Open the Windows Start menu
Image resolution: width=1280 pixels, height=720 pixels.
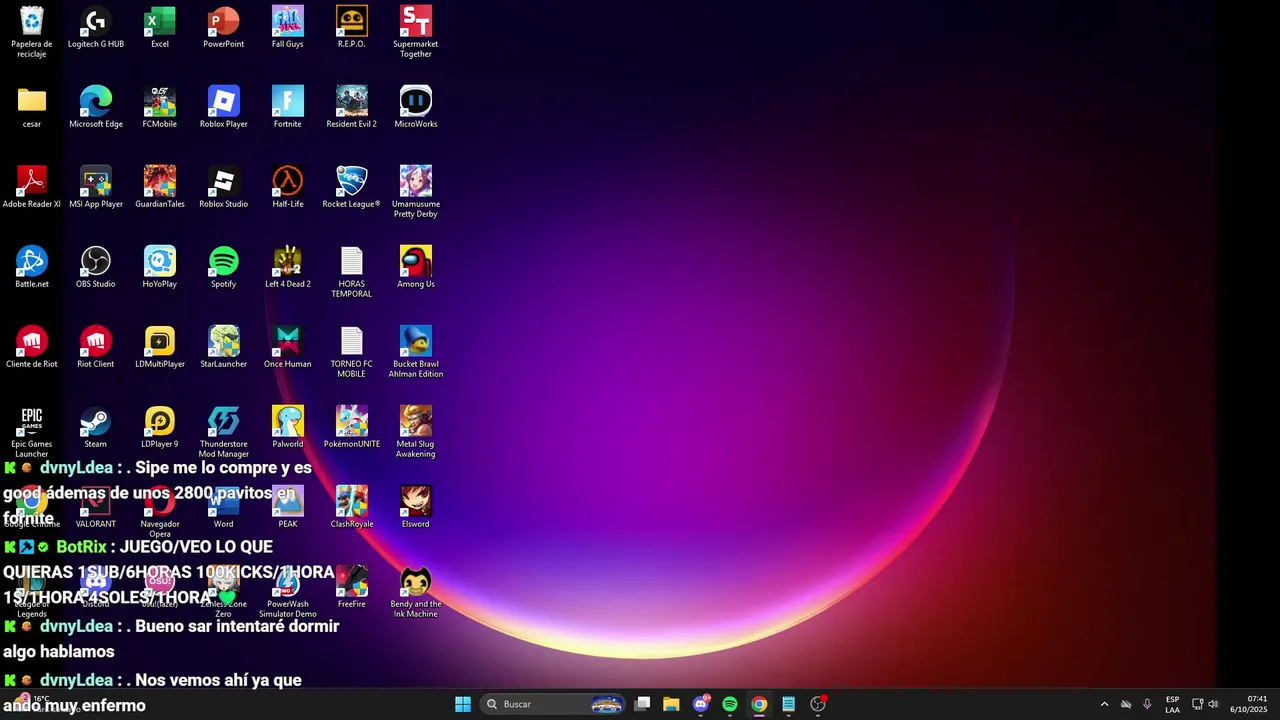coord(463,704)
